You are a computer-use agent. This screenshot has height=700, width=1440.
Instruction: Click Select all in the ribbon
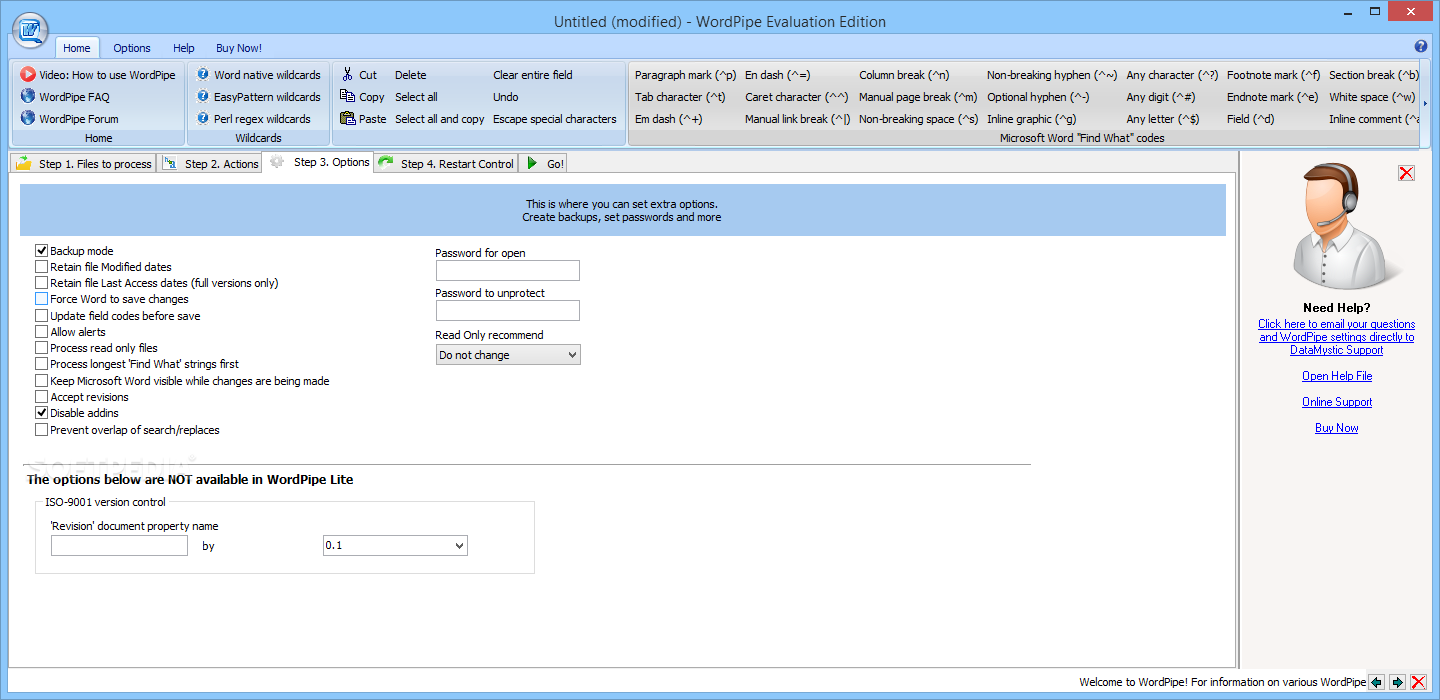(416, 97)
